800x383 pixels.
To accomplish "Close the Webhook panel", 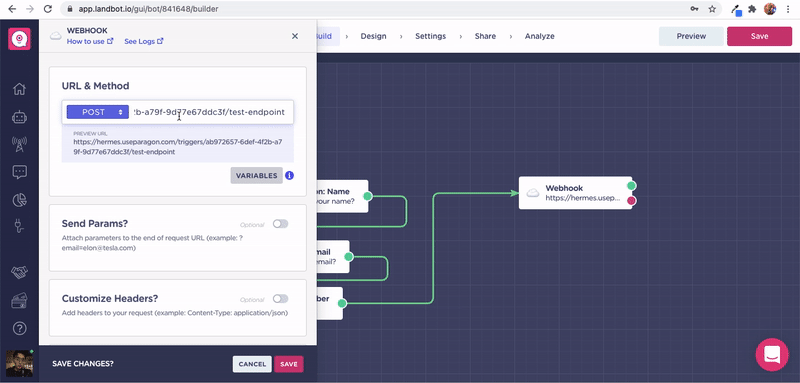I will click(x=295, y=36).
